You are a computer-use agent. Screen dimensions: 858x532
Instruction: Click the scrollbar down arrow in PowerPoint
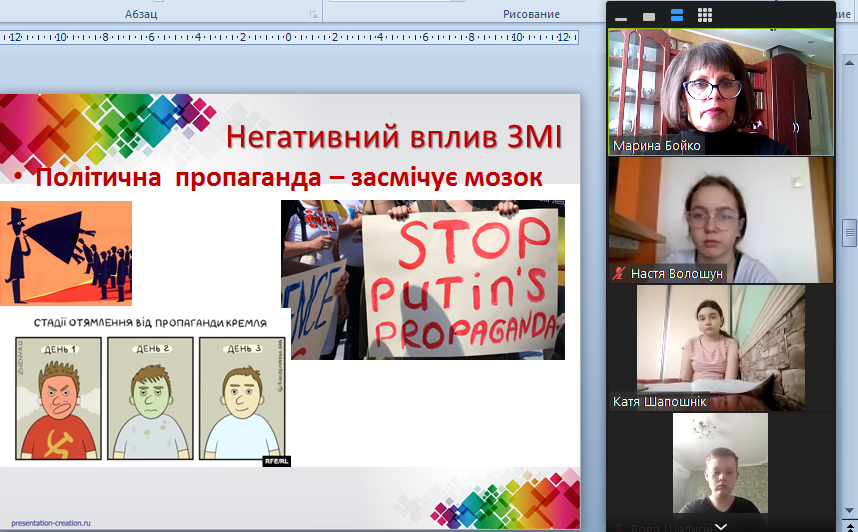pyautogui.click(x=849, y=510)
